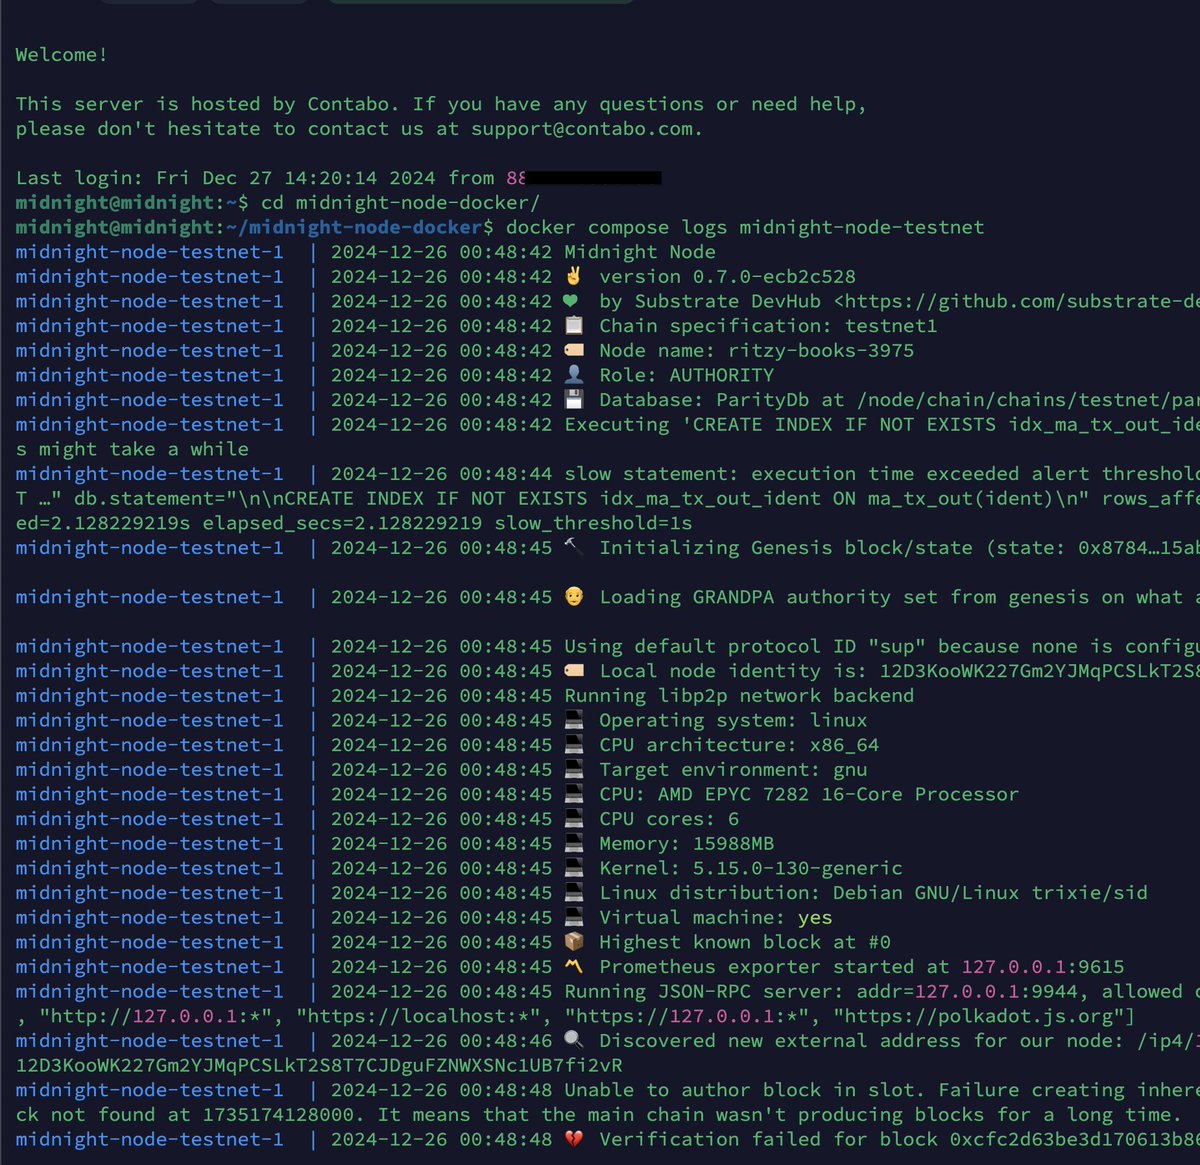Screen dimensions: 1200x1165
Task: Click the laptop emoji before Linux distribution
Action: click(573, 893)
